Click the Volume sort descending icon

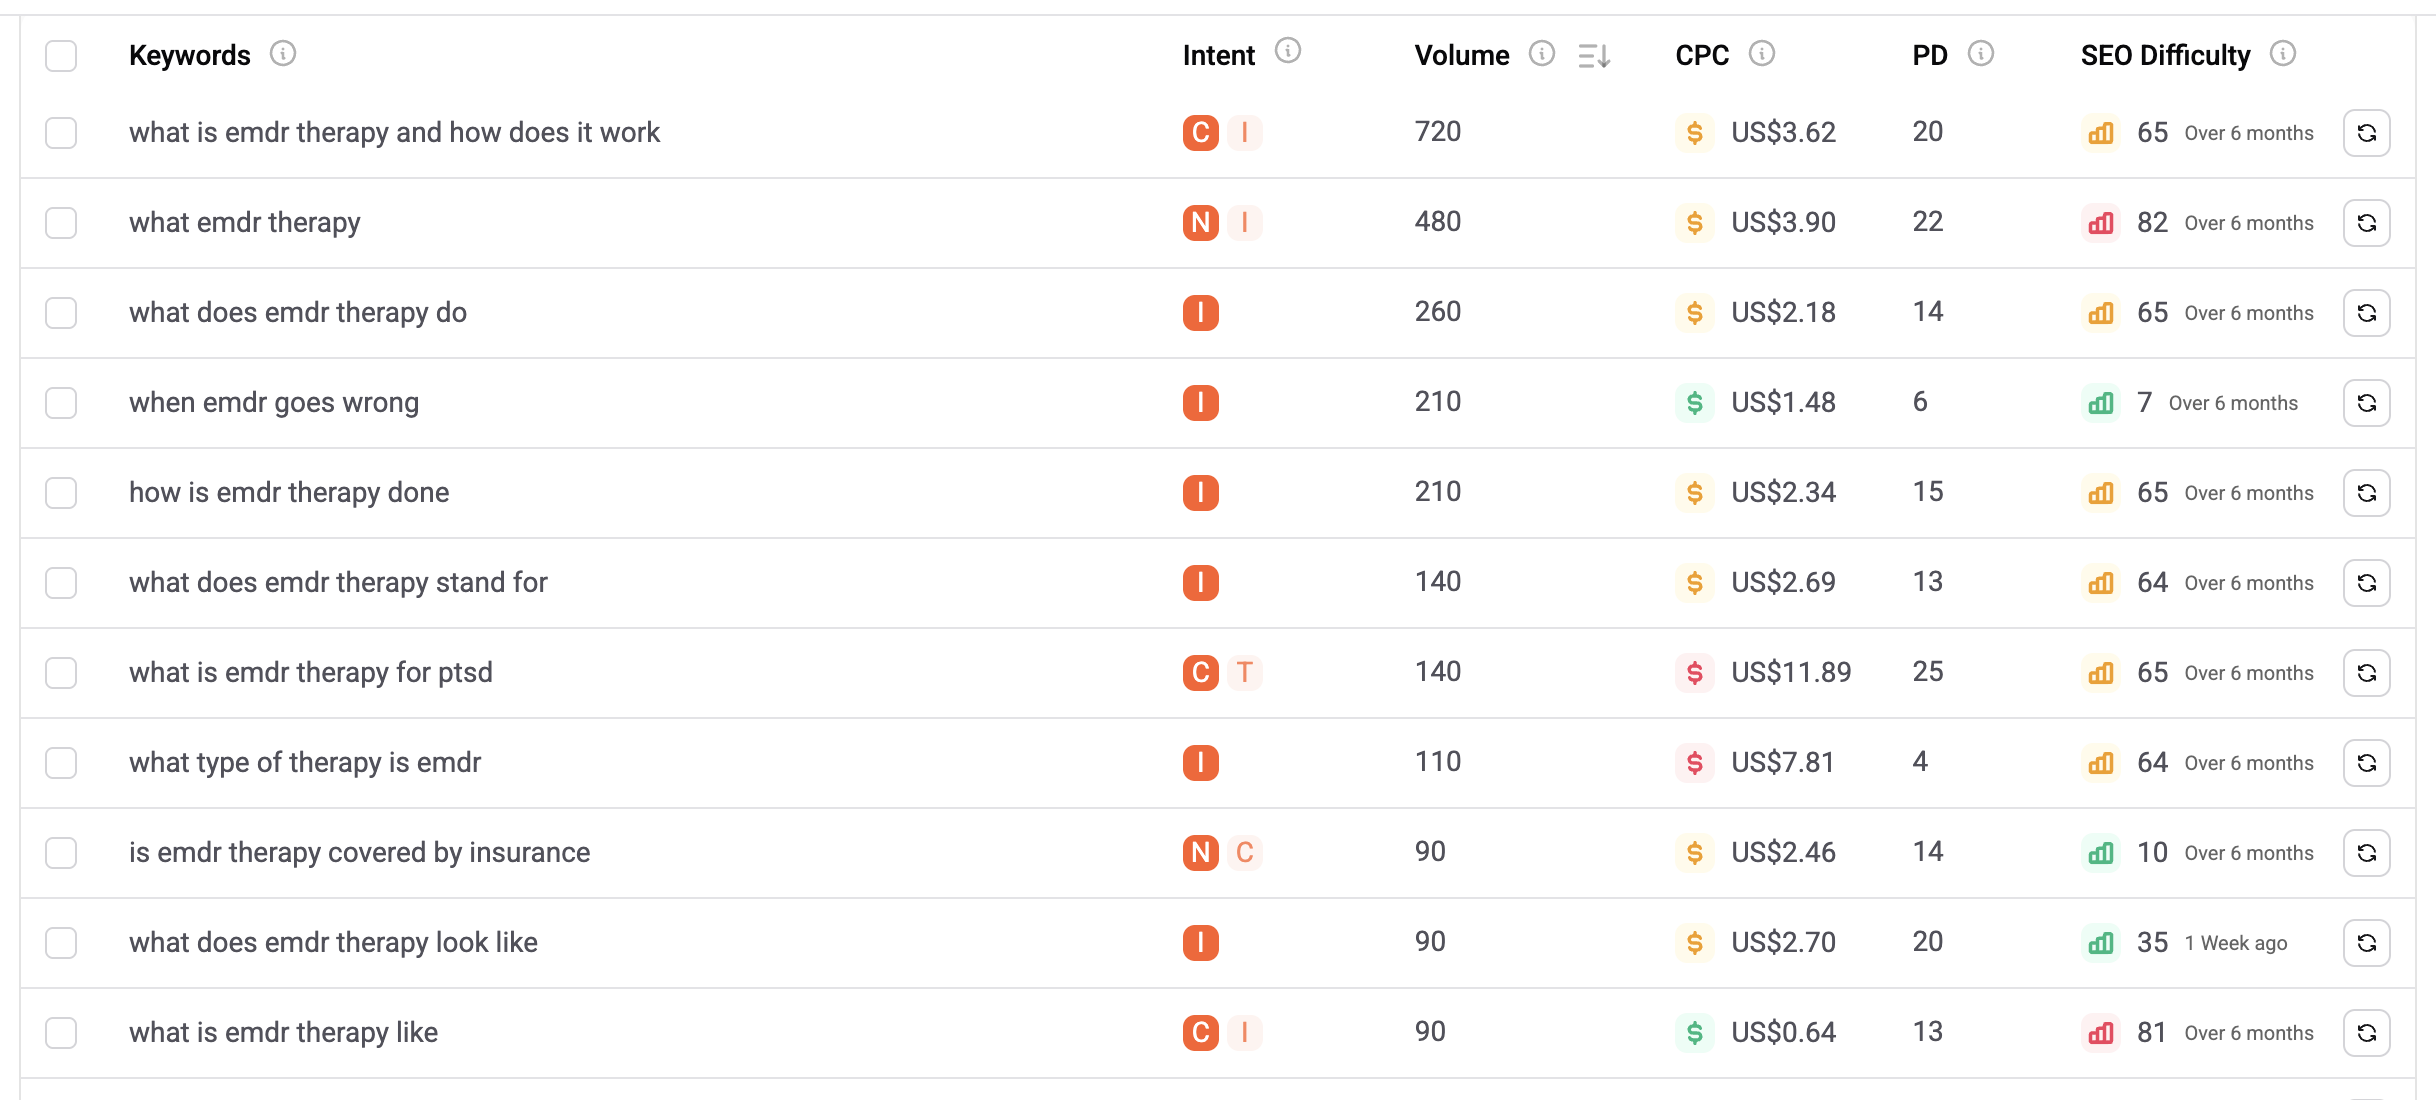pyautogui.click(x=1594, y=56)
